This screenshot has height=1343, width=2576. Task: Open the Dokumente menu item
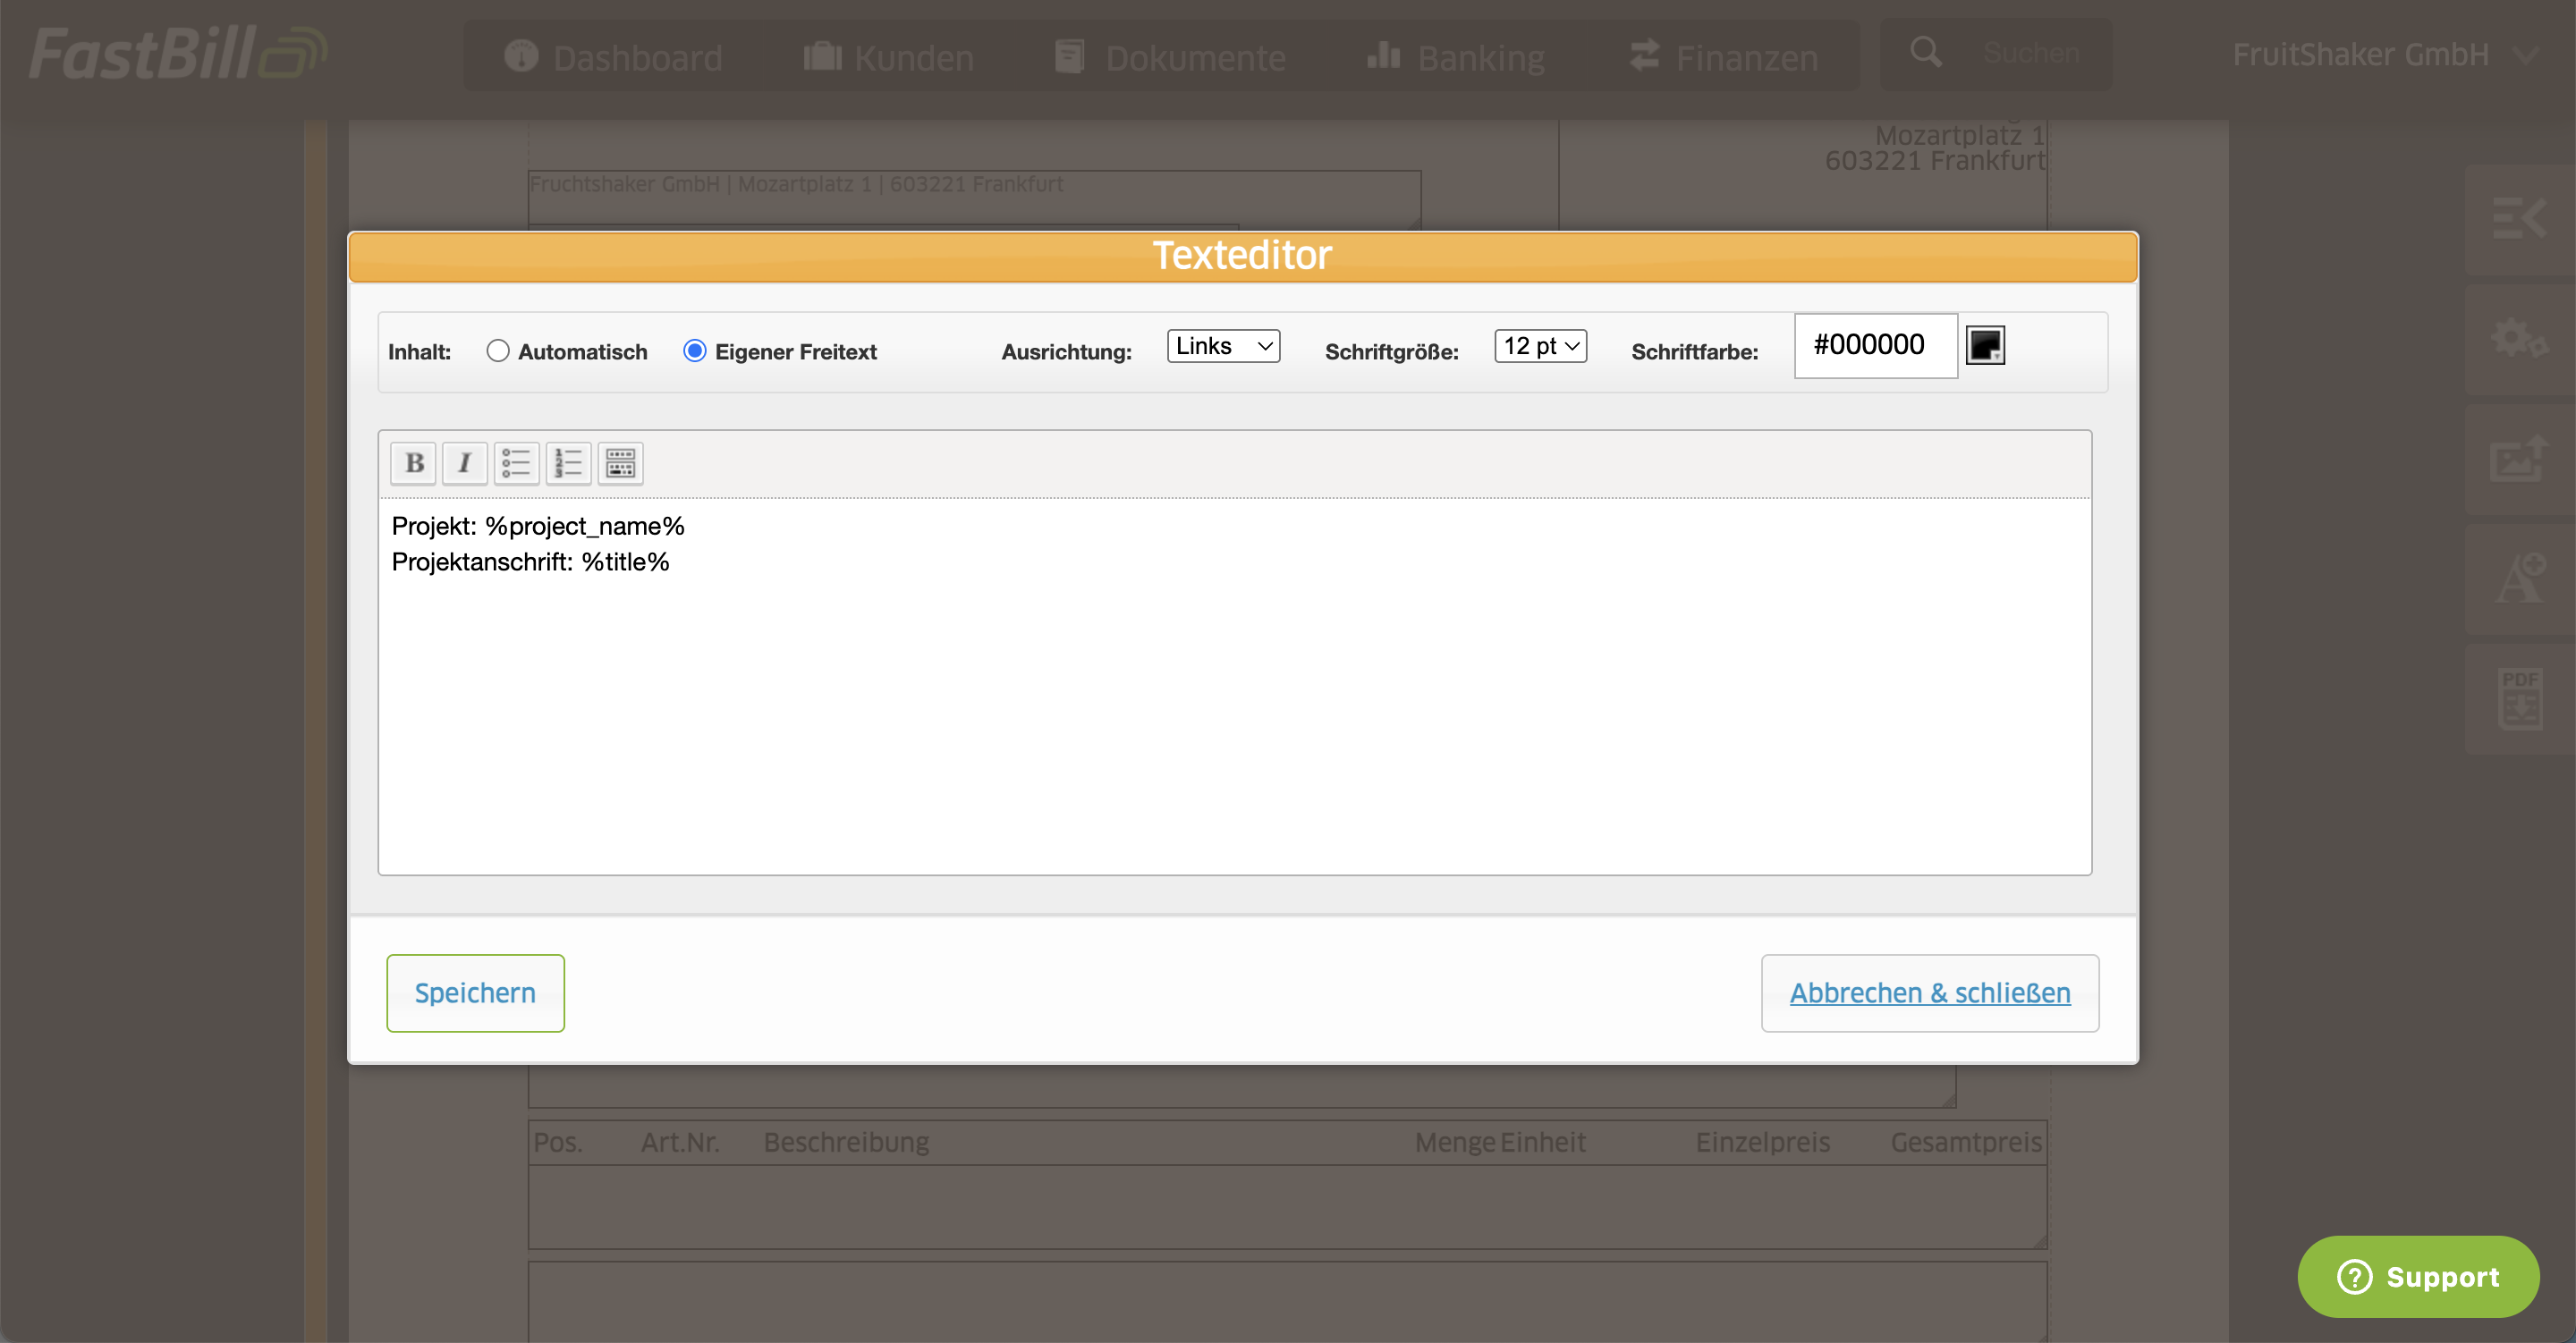[x=1171, y=56]
